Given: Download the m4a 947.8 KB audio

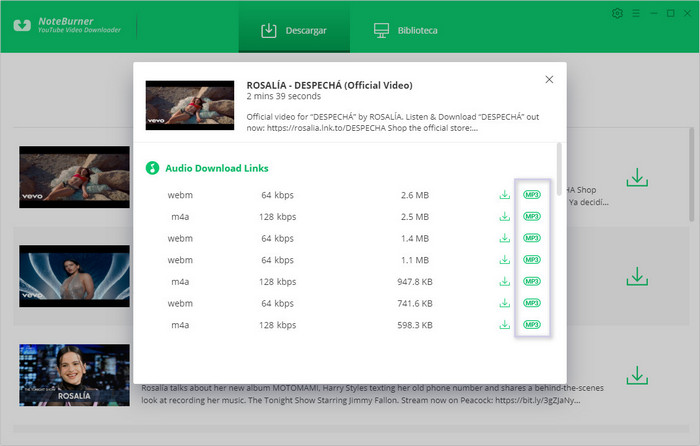Looking at the screenshot, I should tap(504, 282).
